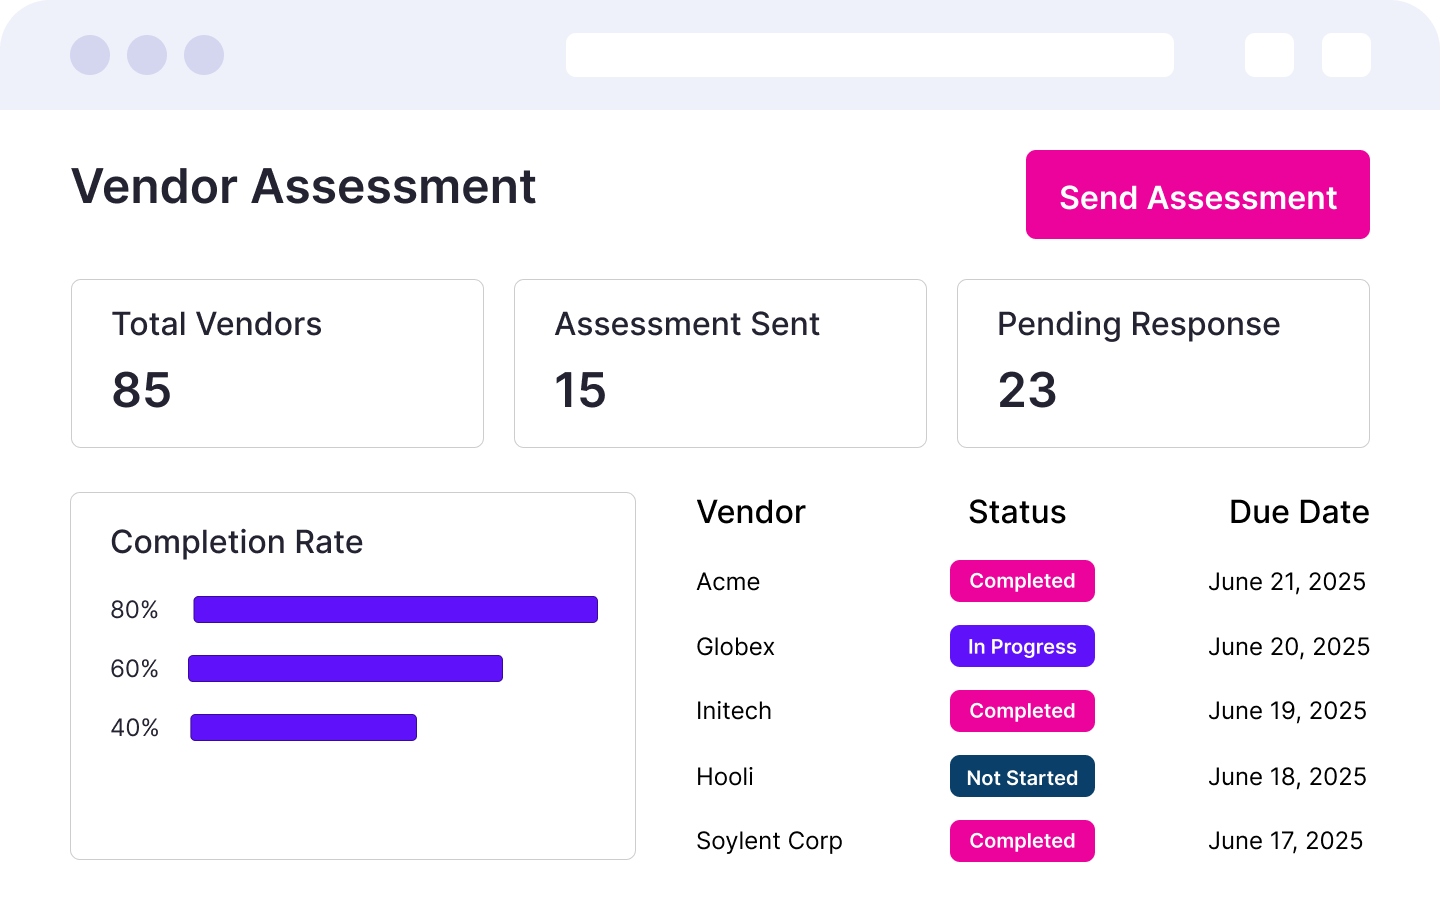The width and height of the screenshot is (1440, 923).
Task: Click the Soylent Corp Completed badge
Action: (x=1022, y=841)
